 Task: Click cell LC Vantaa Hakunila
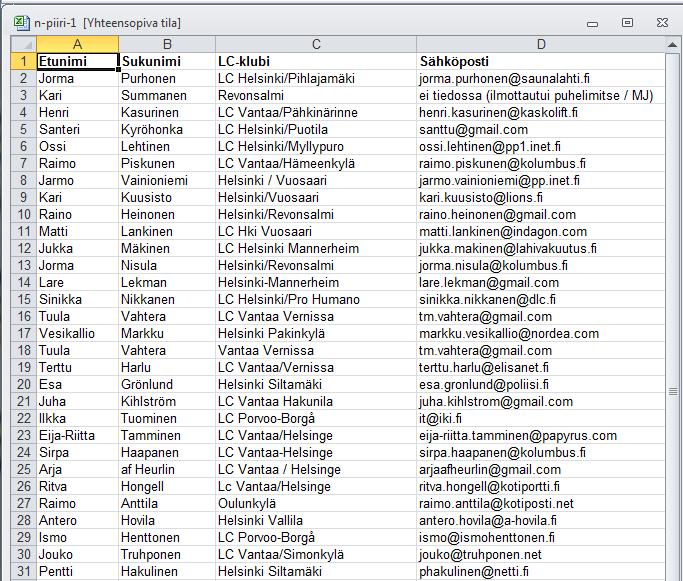pos(316,401)
